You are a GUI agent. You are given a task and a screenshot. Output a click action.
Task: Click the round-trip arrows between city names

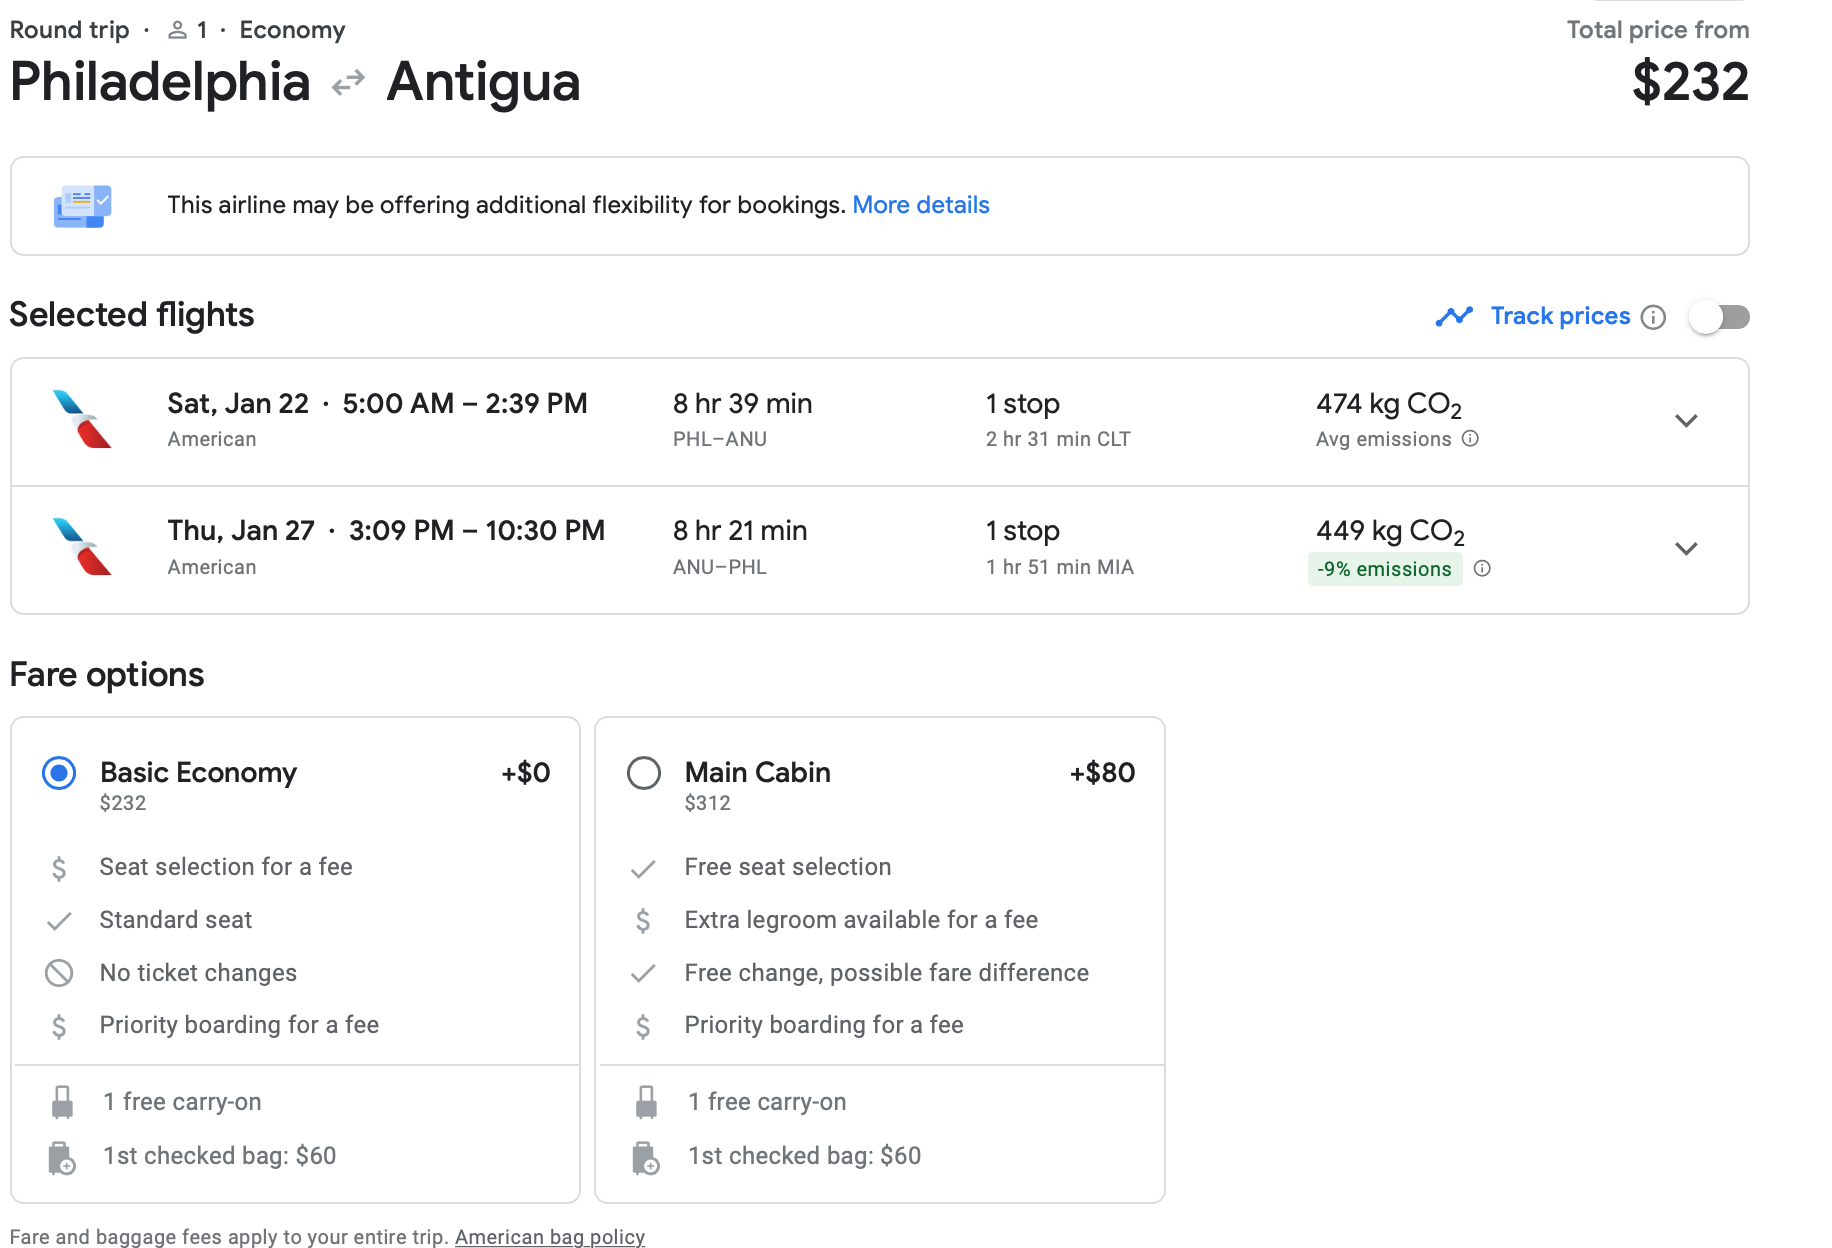coord(348,82)
